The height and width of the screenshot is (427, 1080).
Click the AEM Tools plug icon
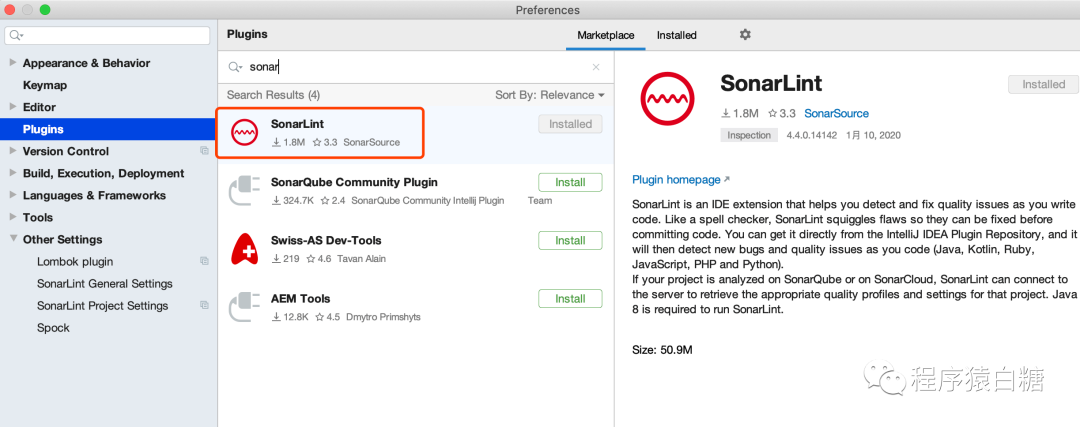246,306
